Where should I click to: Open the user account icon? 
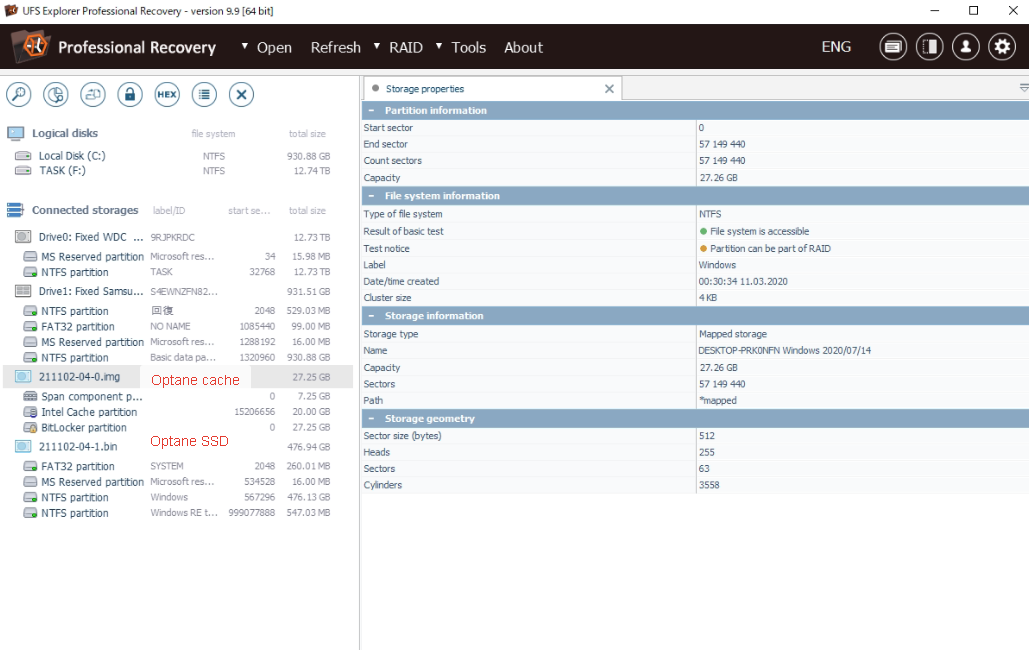[965, 47]
